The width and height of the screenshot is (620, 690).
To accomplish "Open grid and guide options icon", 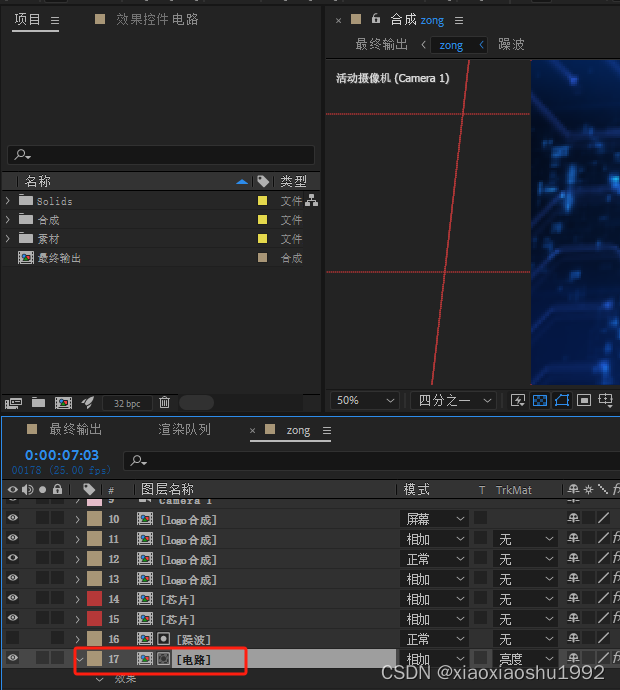I will tap(605, 400).
